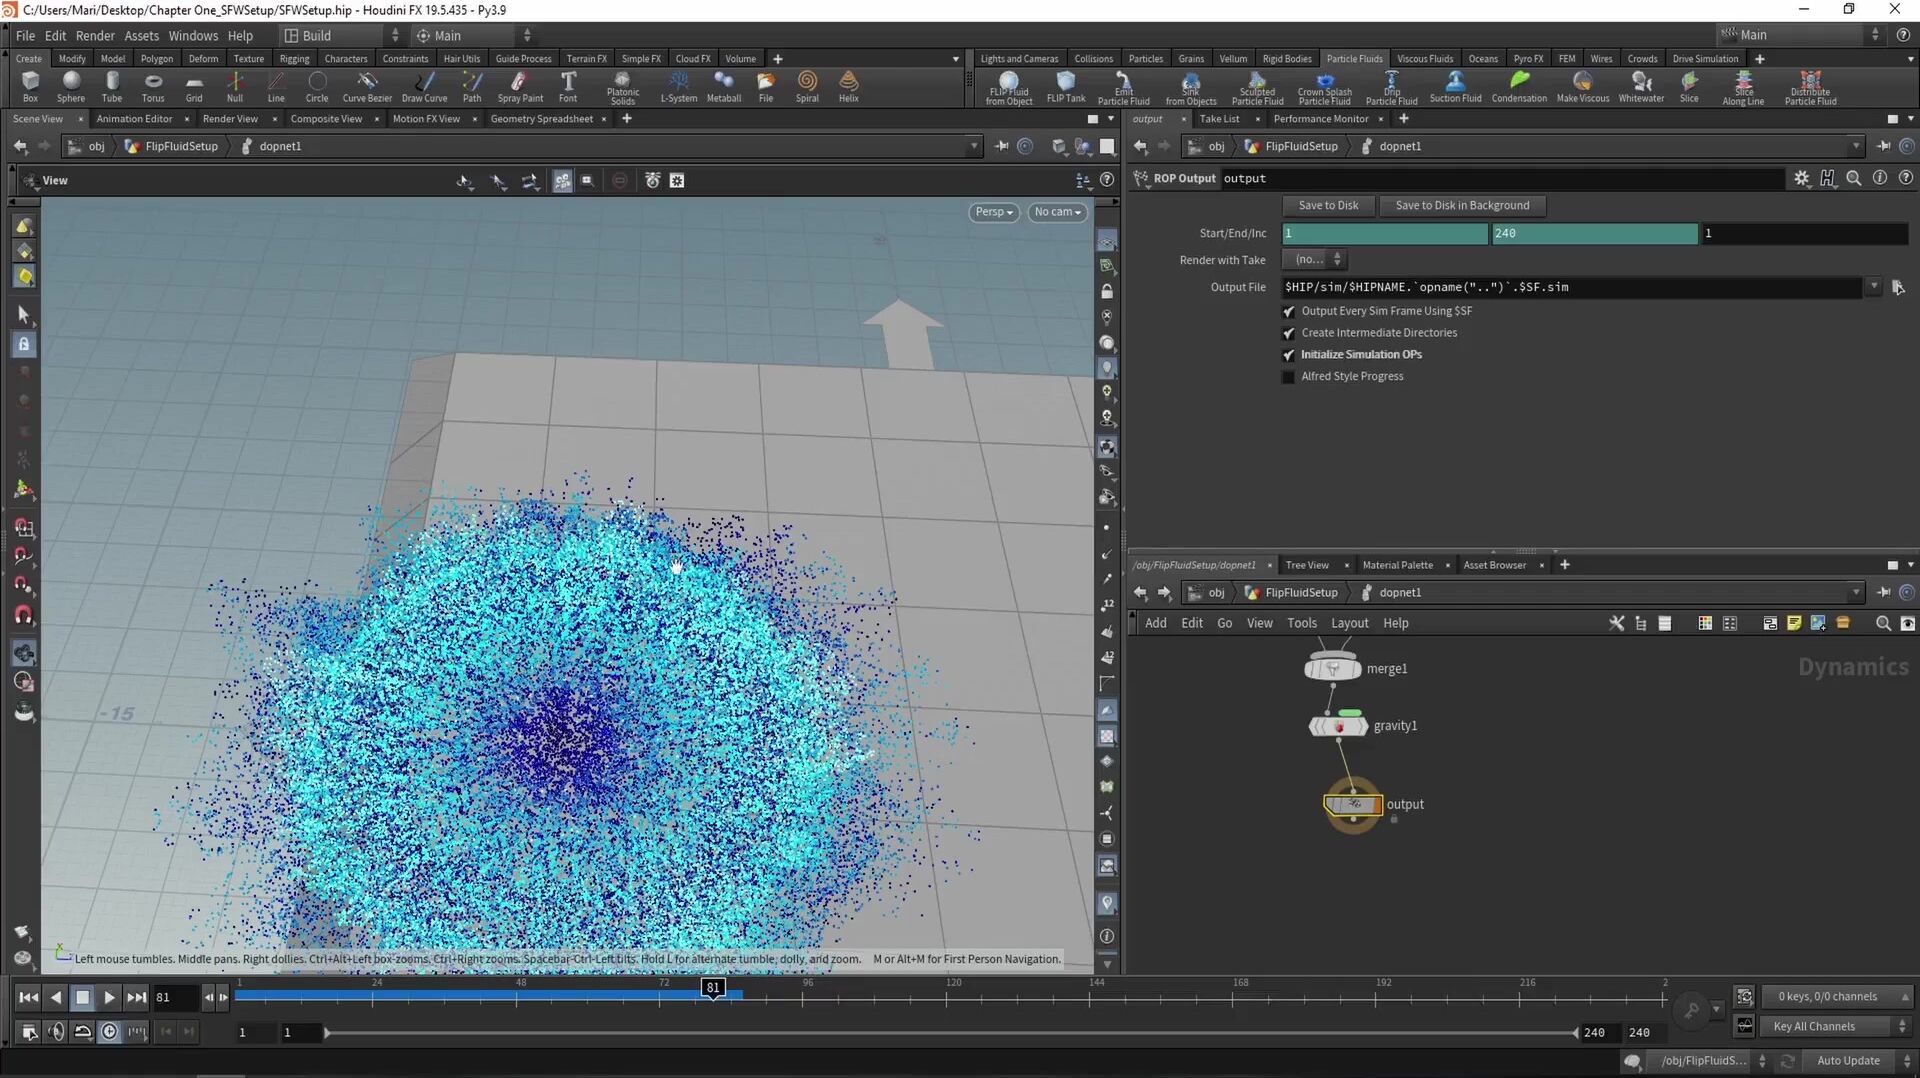The image size is (1920, 1078).
Task: Enable Alfred Style Progress checkbox
Action: 1289,377
